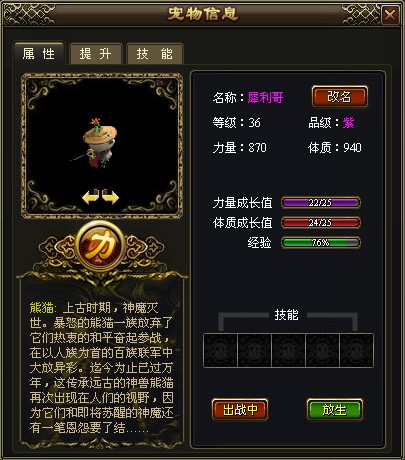Click the red 体质成长值 progress bar
Viewport: 405px width, 460px height.
[x=321, y=223]
